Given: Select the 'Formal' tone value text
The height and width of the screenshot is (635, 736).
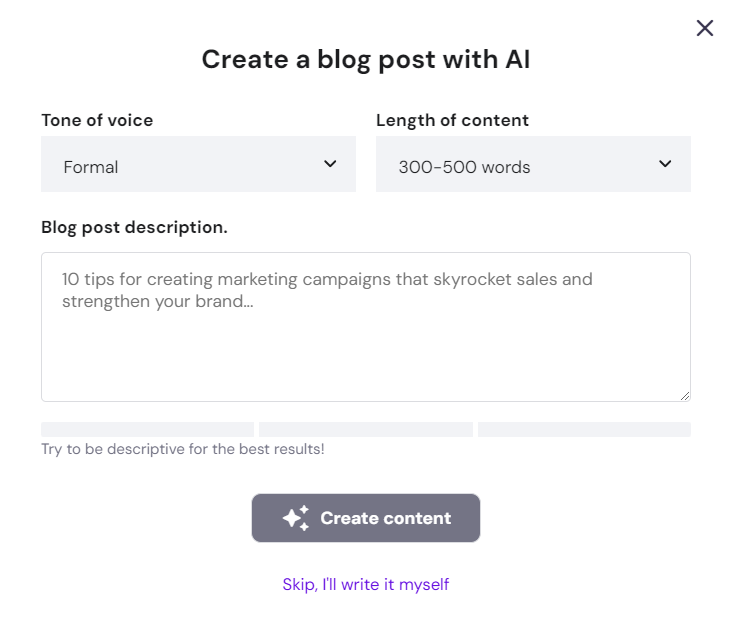Looking at the screenshot, I should [x=91, y=167].
